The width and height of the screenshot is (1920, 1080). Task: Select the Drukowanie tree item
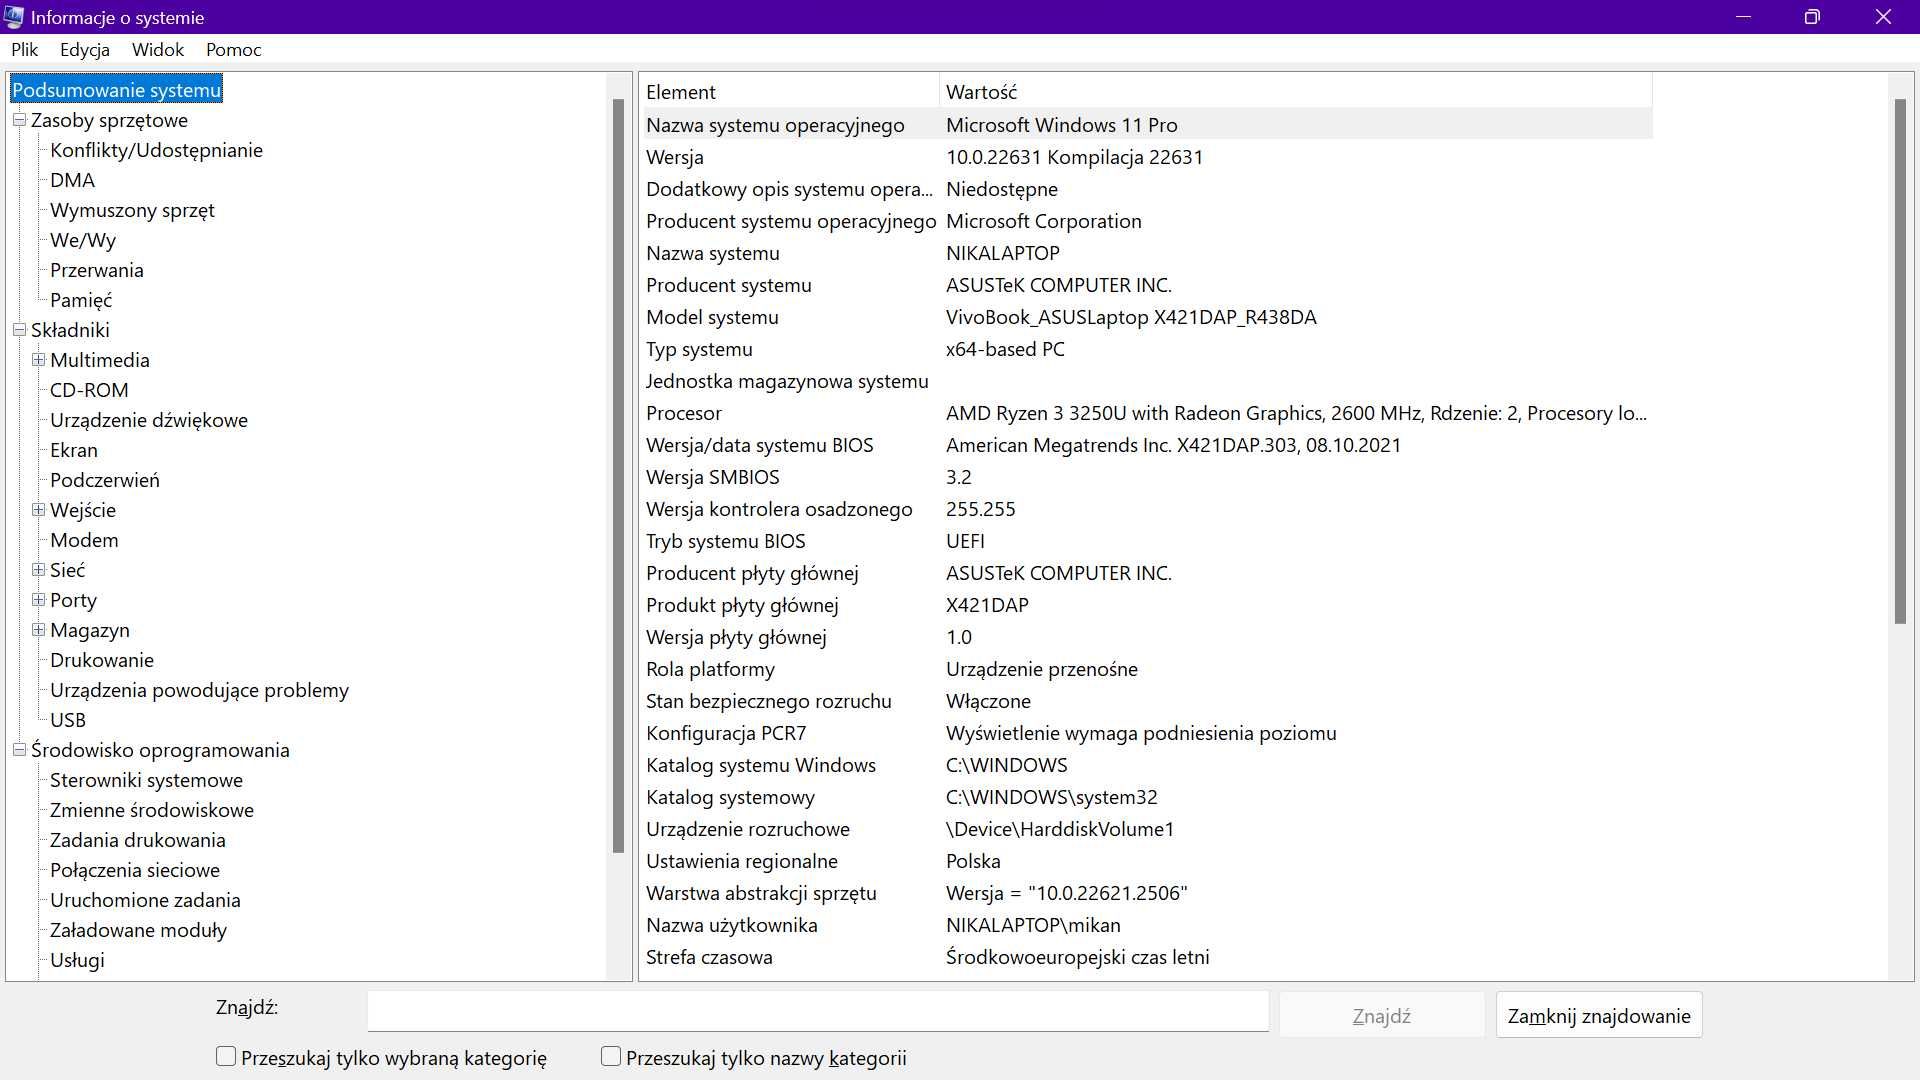tap(102, 660)
